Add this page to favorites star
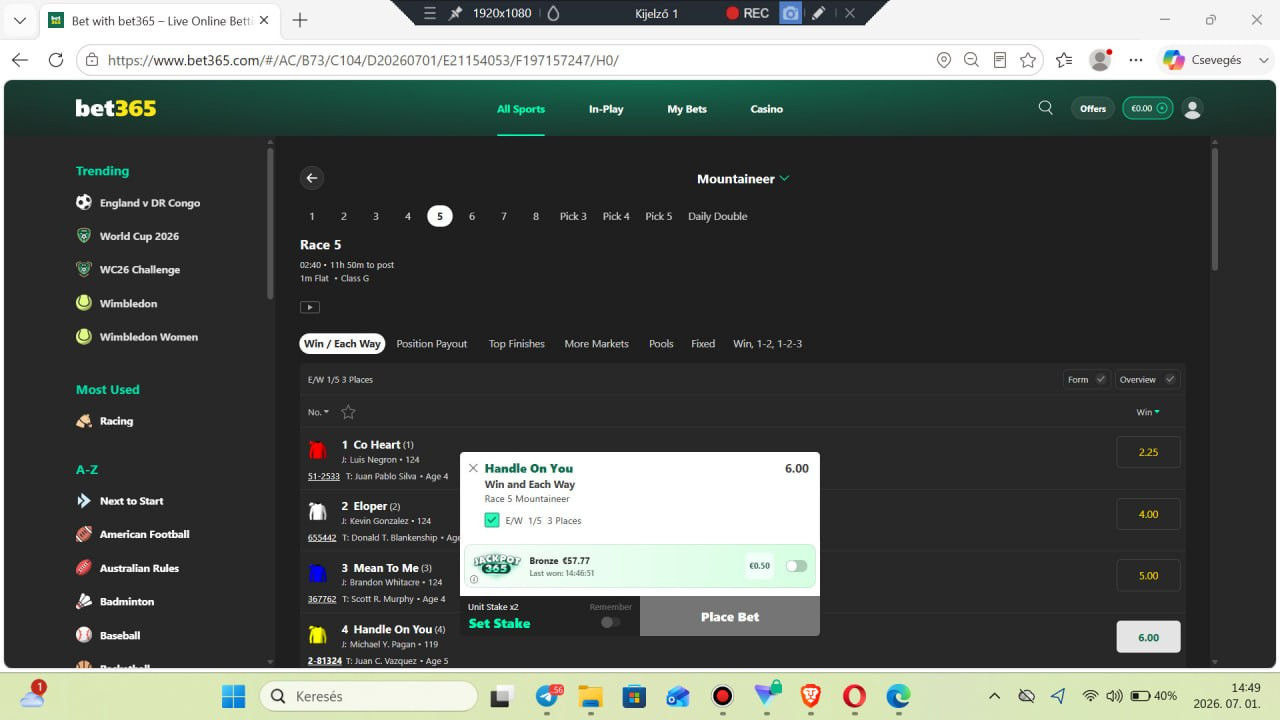The image size is (1280, 720). [1028, 60]
